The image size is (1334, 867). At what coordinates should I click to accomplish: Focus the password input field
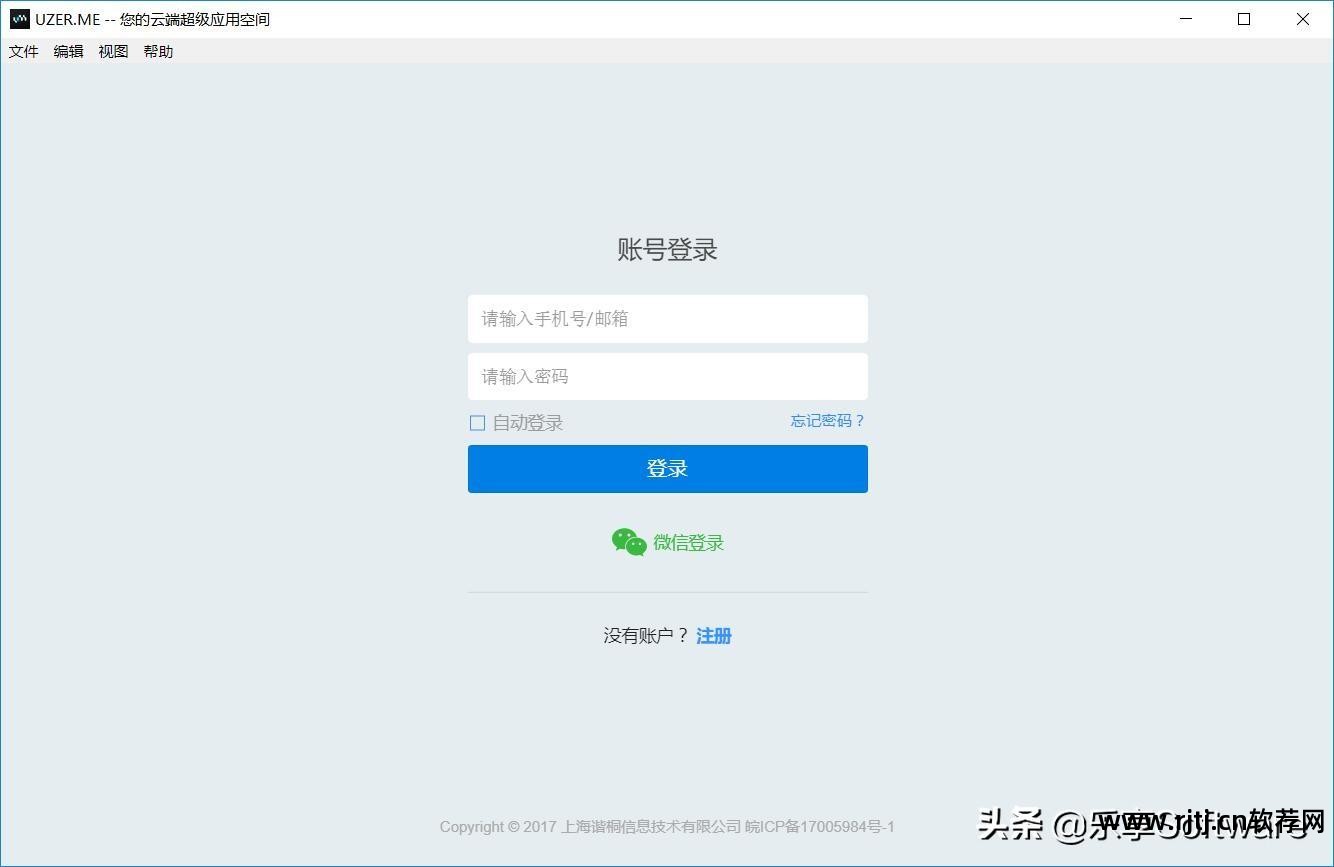pyautogui.click(x=668, y=377)
